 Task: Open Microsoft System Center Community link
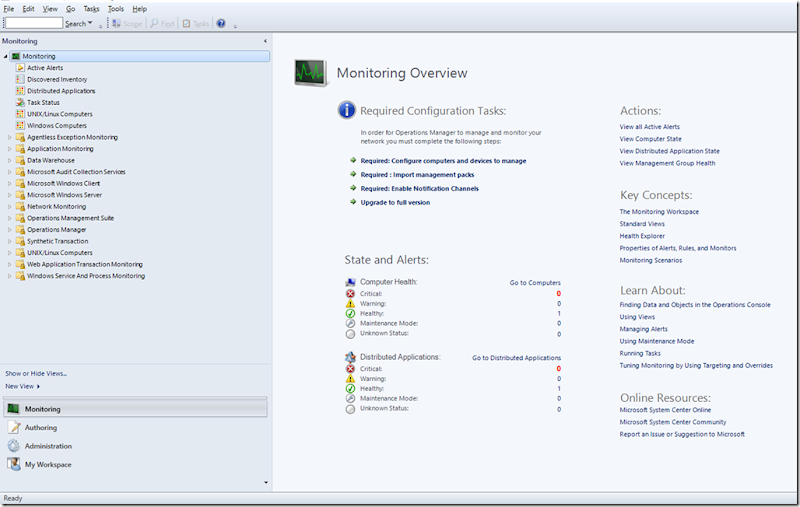[x=673, y=422]
